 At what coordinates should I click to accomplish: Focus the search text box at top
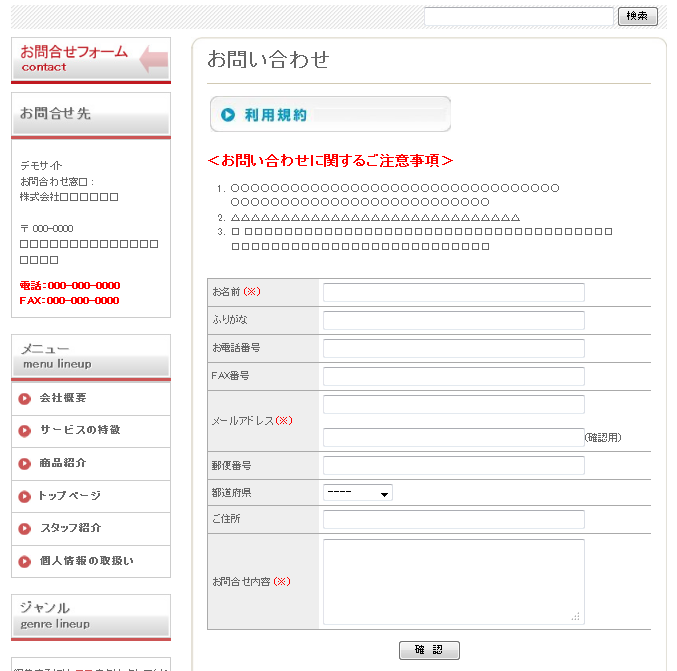pos(518,16)
